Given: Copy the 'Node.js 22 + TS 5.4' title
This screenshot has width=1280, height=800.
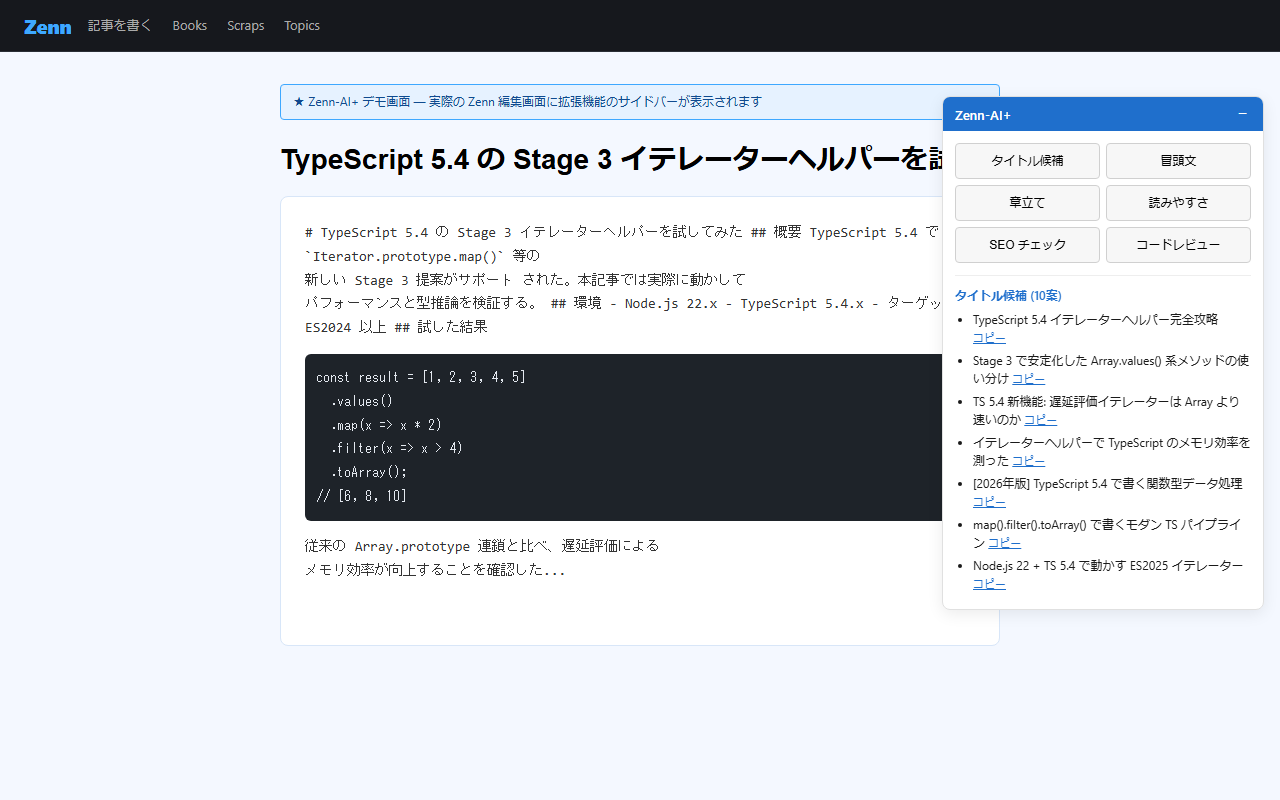Looking at the screenshot, I should [989, 584].
